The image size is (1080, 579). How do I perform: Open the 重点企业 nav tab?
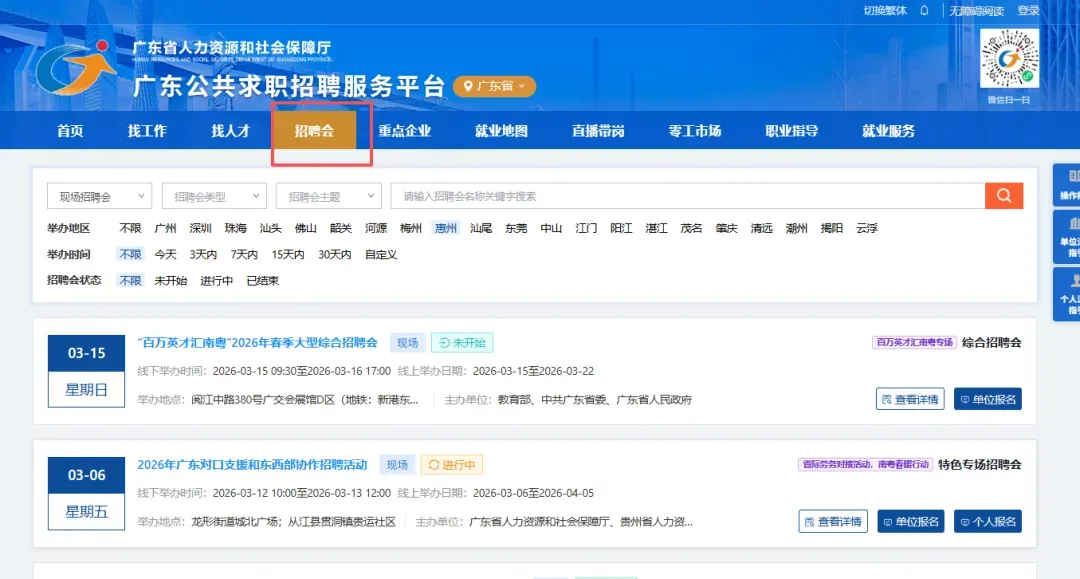coord(404,131)
